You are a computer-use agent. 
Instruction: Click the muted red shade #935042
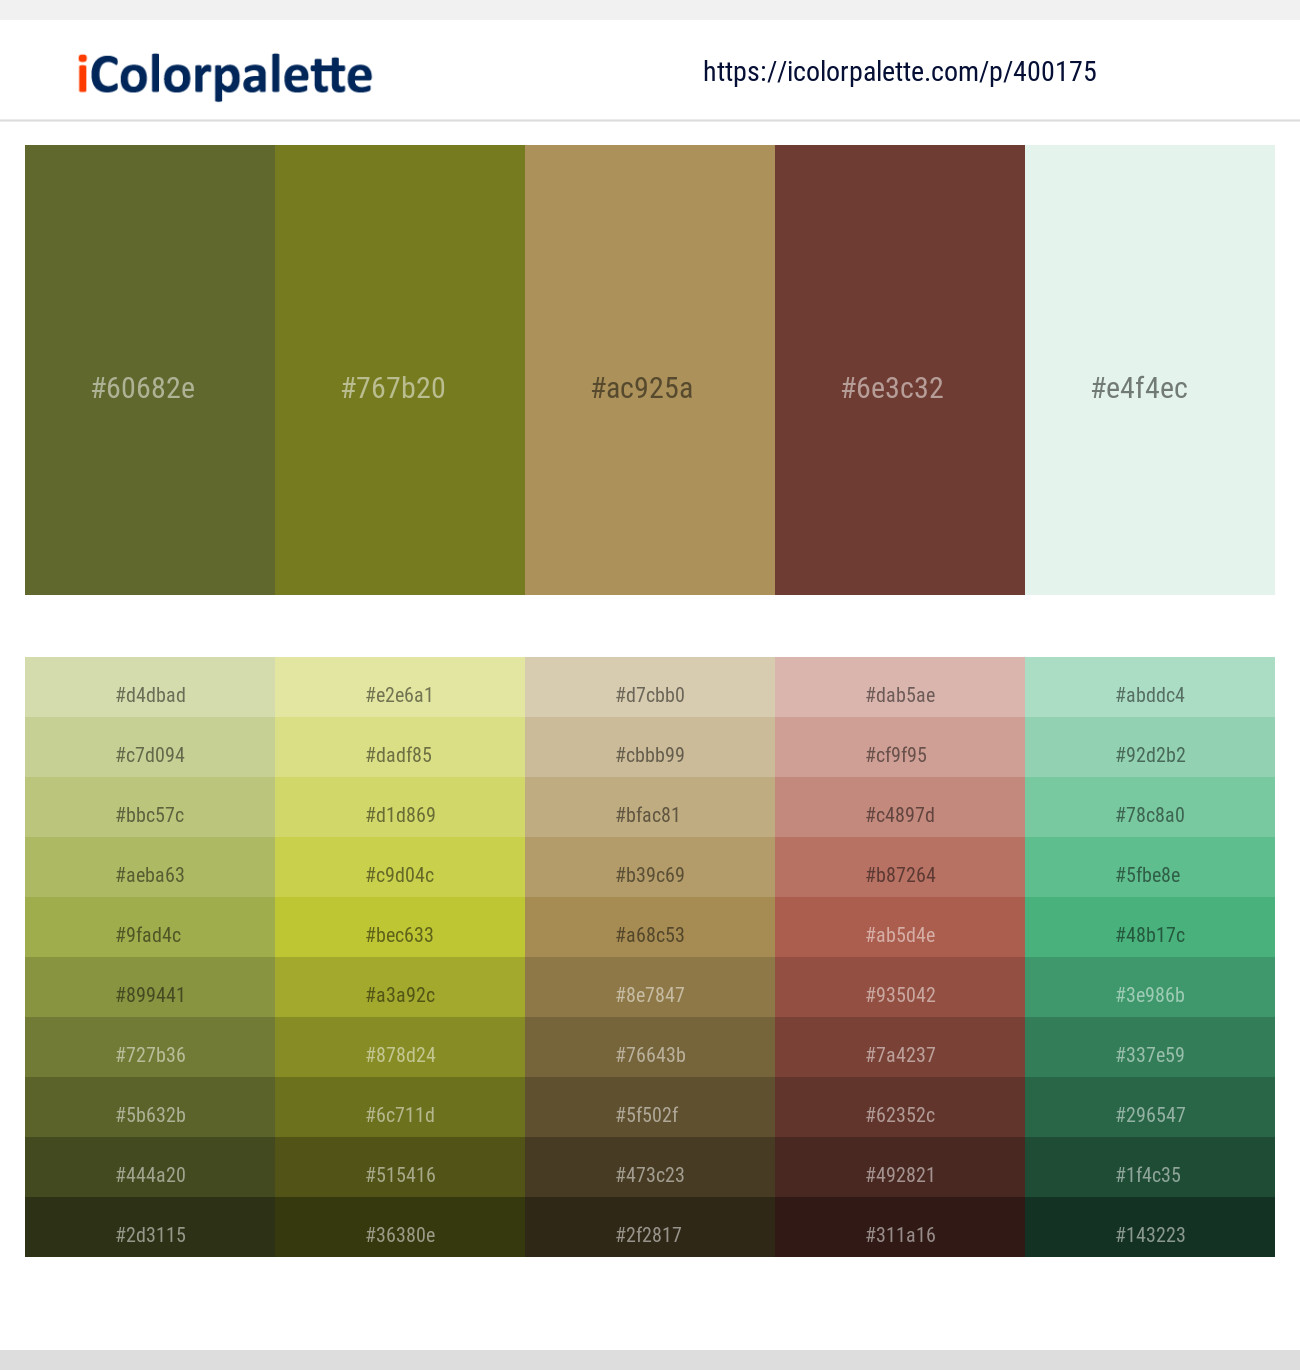[900, 995]
